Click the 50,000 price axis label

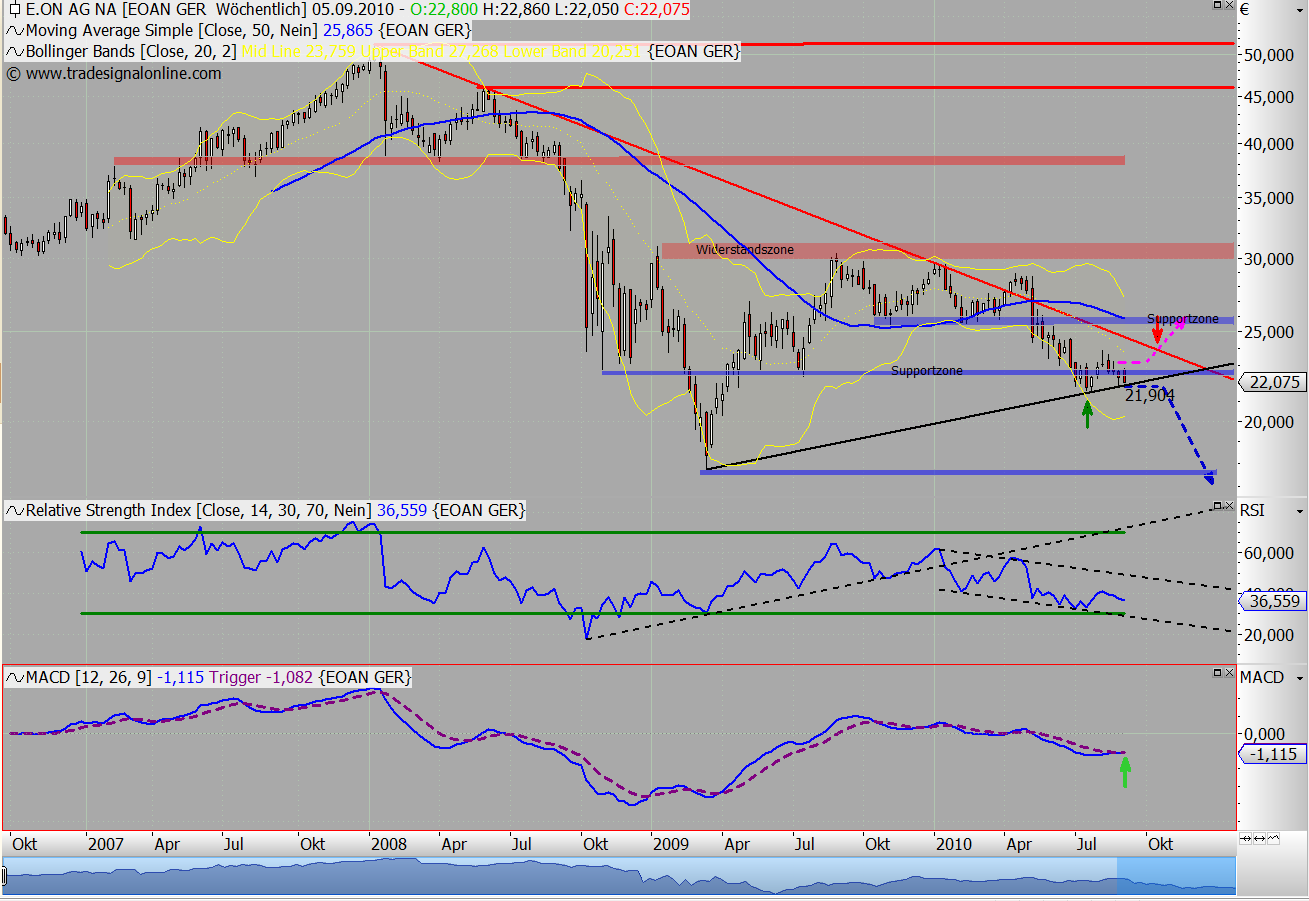pyautogui.click(x=1271, y=55)
